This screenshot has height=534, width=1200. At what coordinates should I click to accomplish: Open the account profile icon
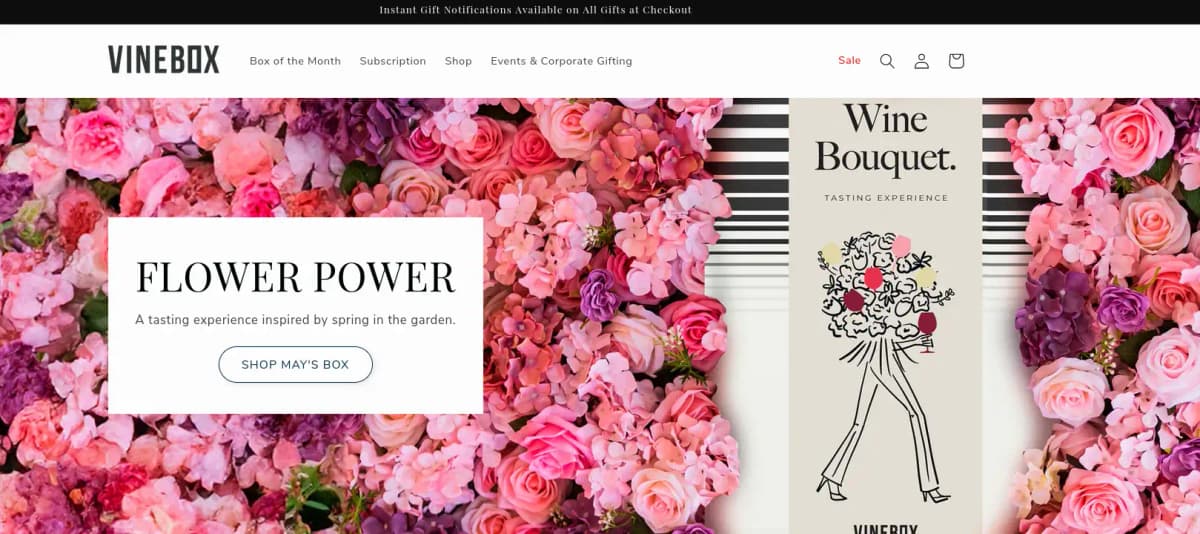(922, 61)
